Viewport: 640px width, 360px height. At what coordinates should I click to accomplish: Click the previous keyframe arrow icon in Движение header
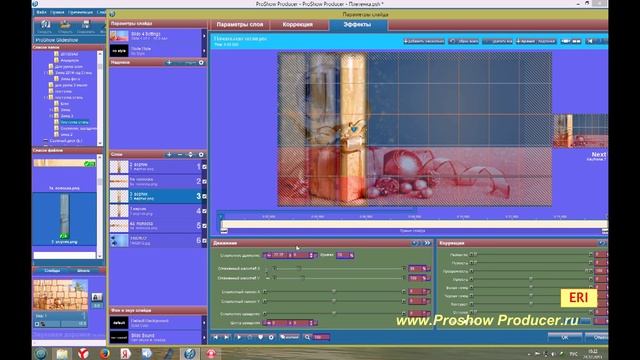(415, 243)
